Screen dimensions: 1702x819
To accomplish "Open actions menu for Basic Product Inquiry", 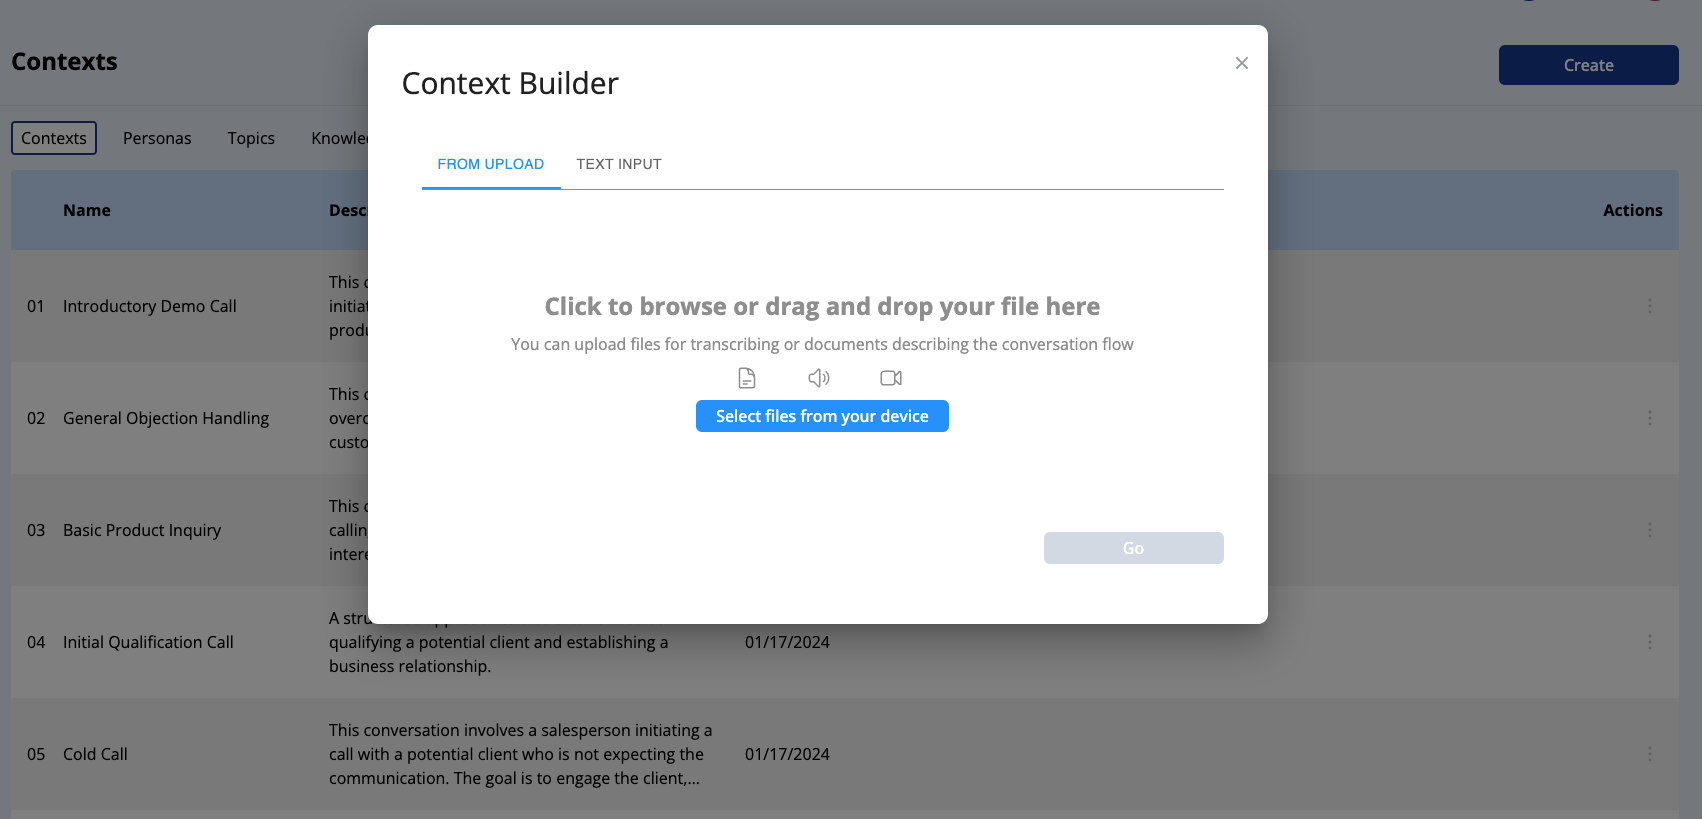I will click(1650, 530).
